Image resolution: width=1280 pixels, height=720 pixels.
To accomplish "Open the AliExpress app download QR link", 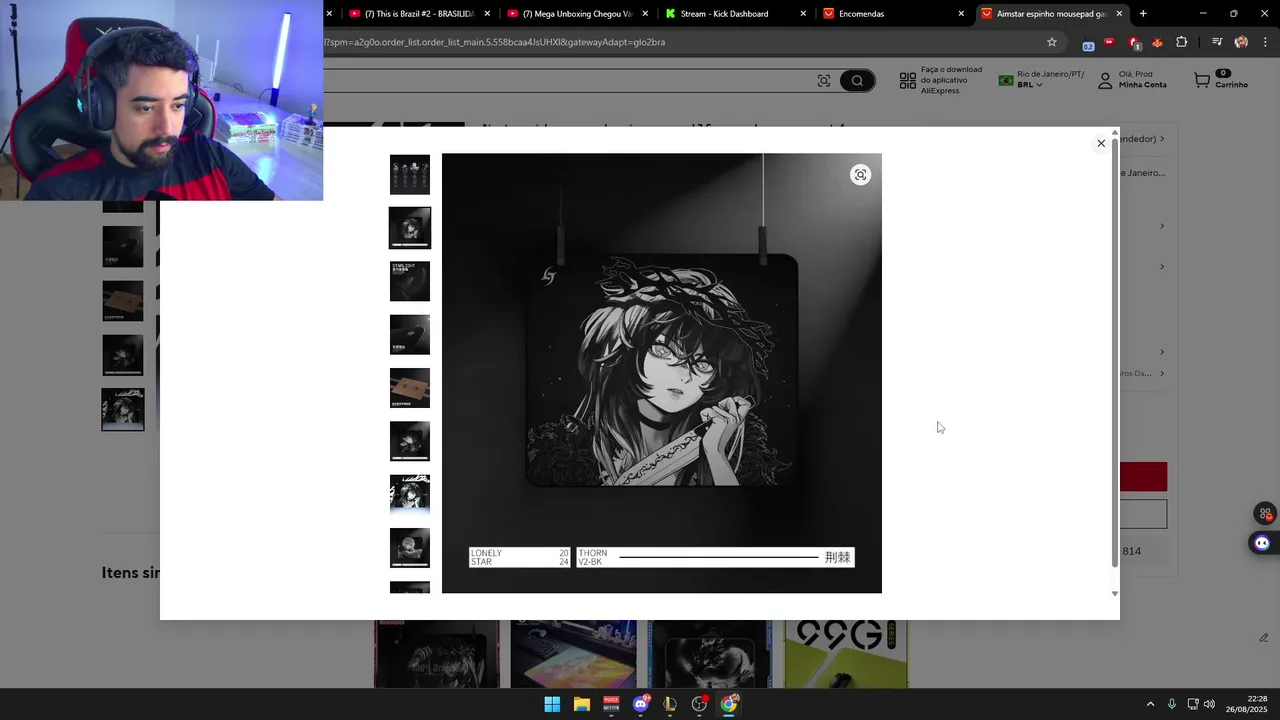I will click(941, 81).
